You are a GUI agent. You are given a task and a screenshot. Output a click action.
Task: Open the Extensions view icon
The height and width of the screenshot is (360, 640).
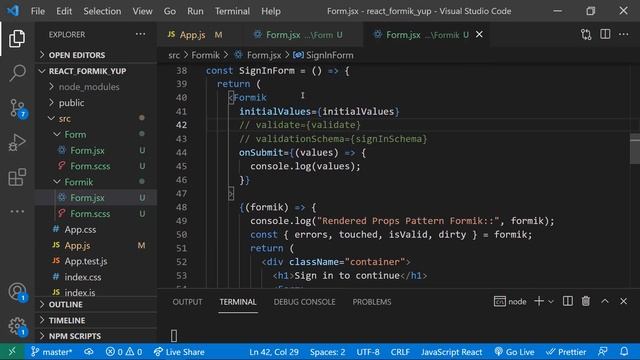(17, 177)
